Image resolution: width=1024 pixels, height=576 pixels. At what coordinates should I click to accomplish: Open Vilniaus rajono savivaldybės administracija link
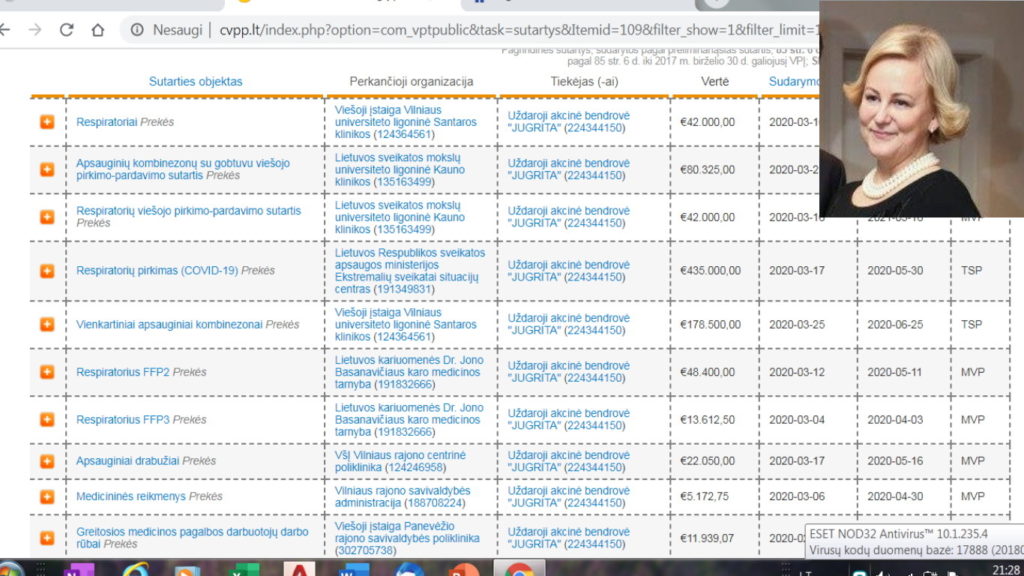click(x=402, y=497)
